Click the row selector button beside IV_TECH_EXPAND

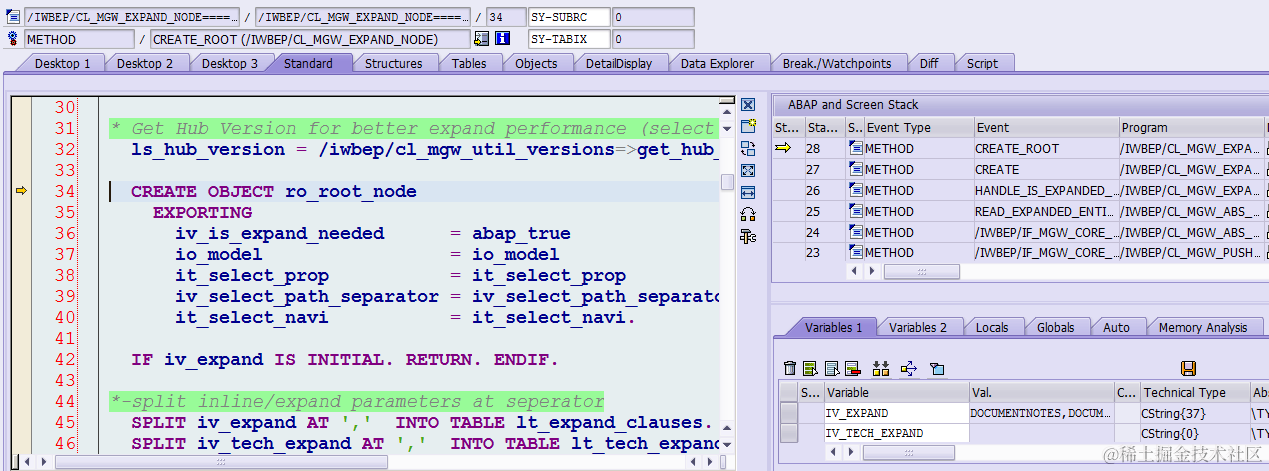pos(789,433)
